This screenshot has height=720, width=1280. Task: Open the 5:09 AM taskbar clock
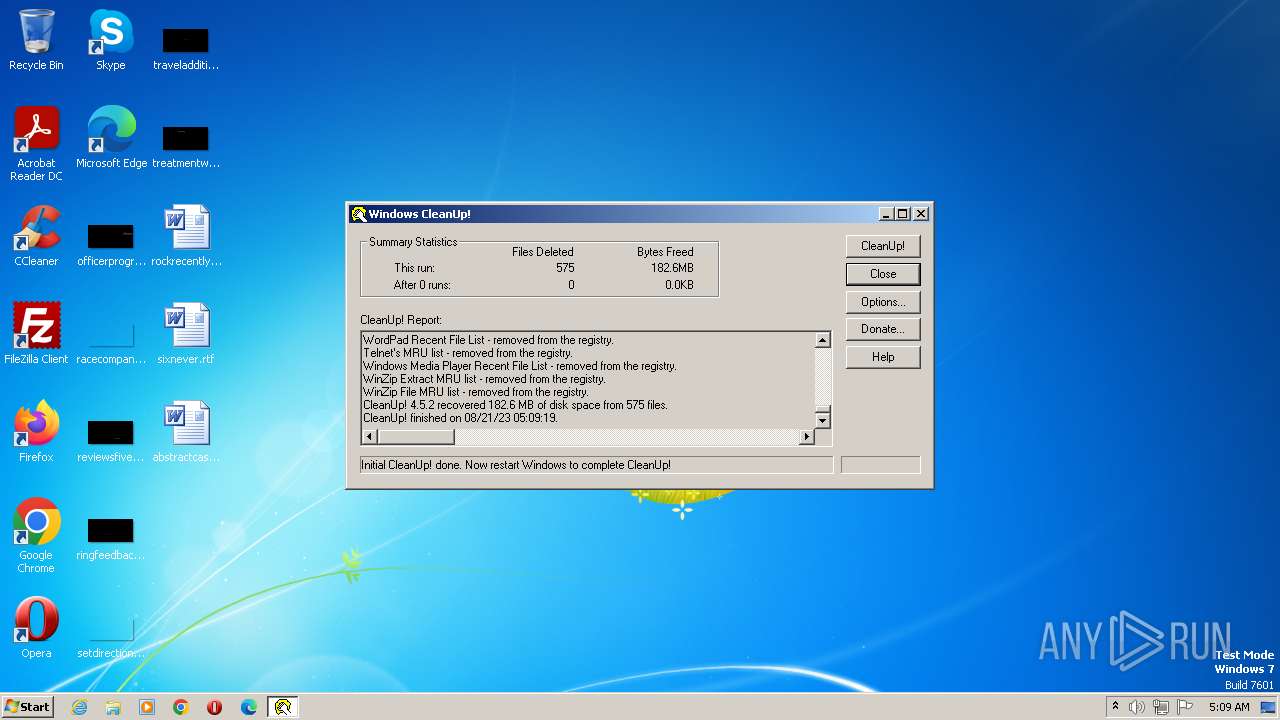(1229, 707)
